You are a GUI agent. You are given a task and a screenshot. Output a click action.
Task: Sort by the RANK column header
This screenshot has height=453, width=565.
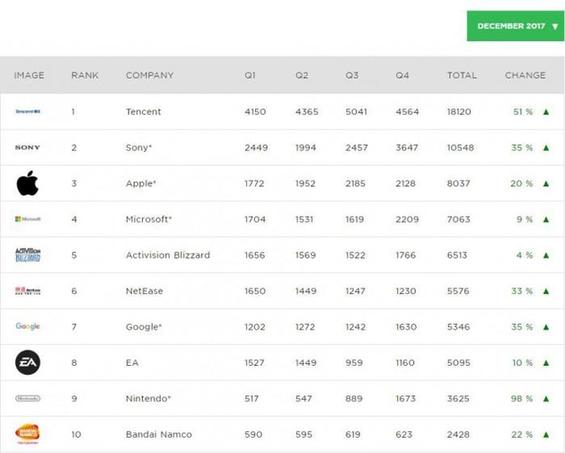point(85,75)
